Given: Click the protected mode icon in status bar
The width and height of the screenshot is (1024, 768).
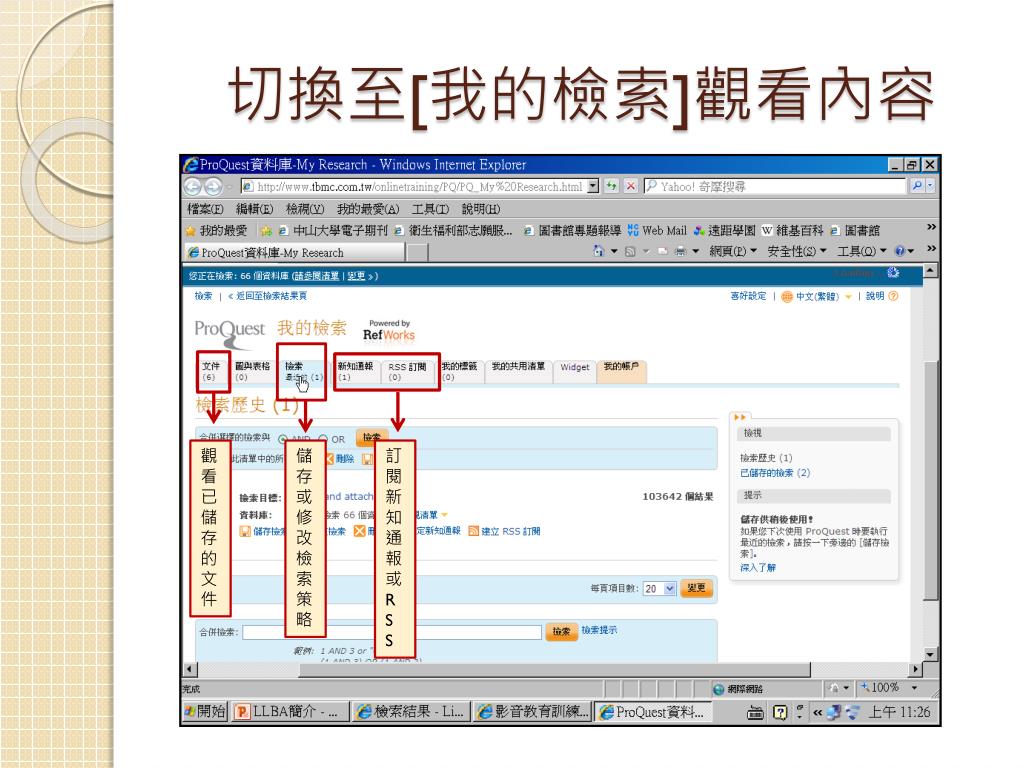Looking at the screenshot, I should click(x=833, y=688).
